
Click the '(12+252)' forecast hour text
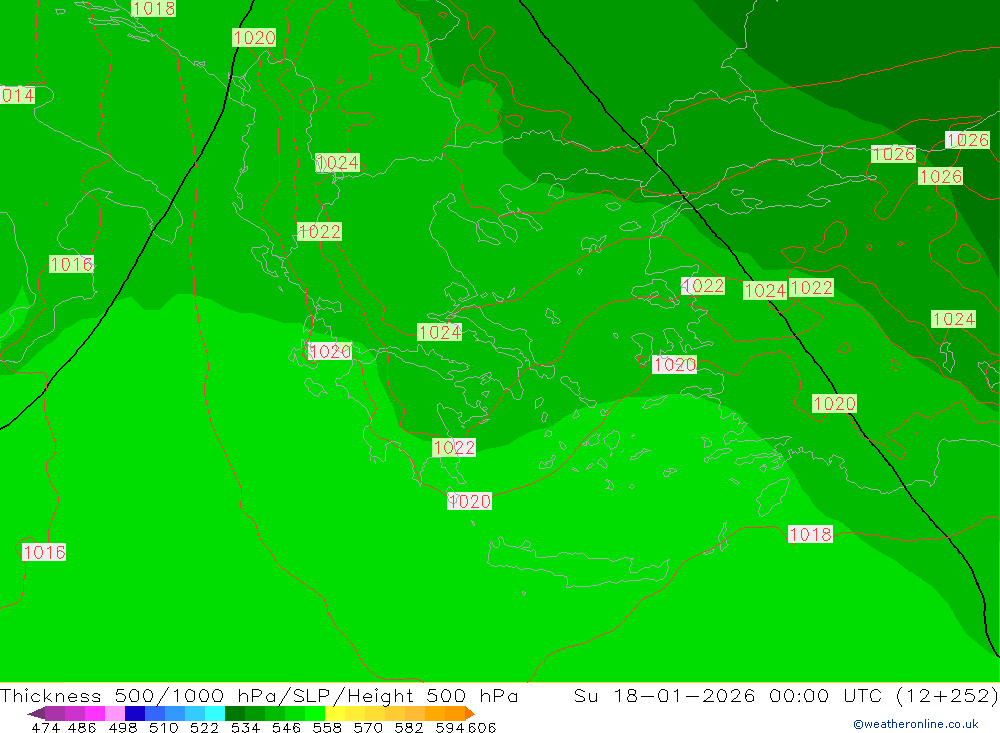tap(946, 695)
